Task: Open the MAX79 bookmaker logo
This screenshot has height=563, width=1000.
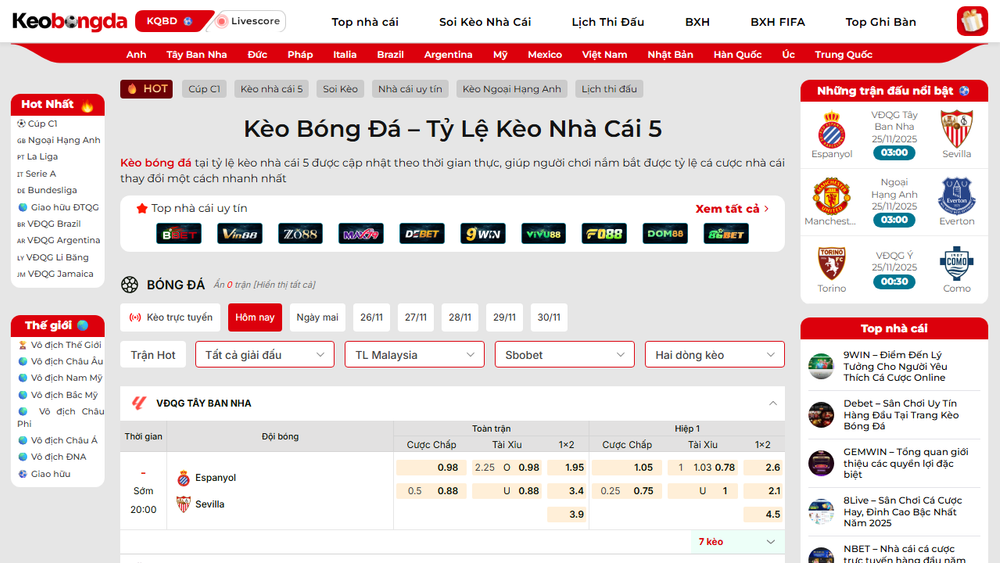Action: [x=361, y=234]
